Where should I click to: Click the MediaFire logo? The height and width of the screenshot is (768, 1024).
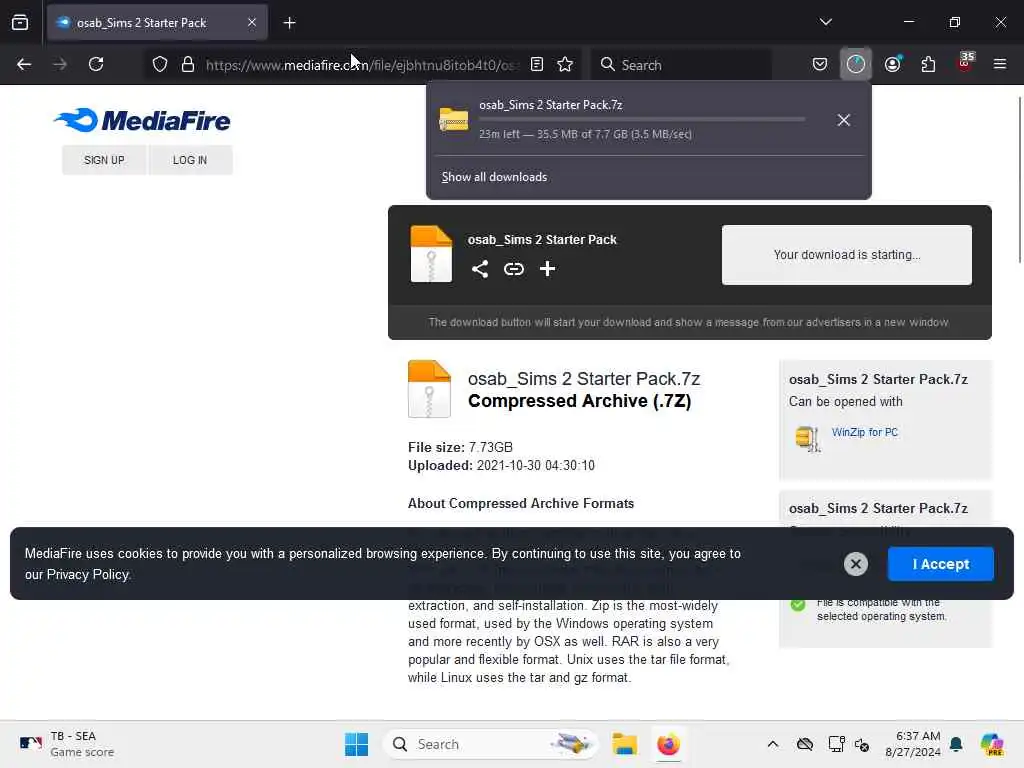click(142, 120)
